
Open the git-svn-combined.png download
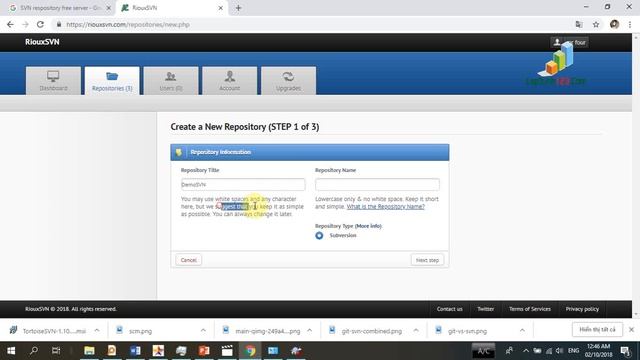click(x=371, y=331)
